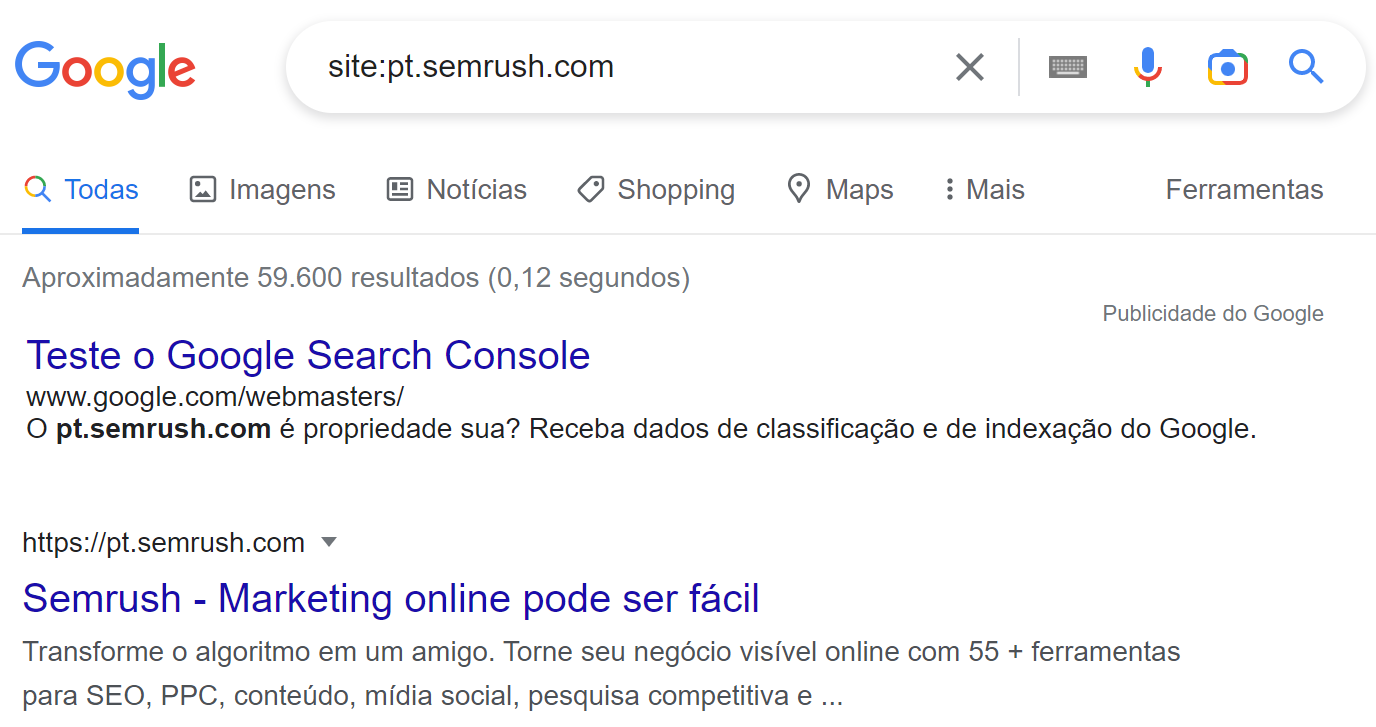Screen dimensions: 1376x727
Task: Click the magnifying glass to run the search
Action: tap(1306, 67)
